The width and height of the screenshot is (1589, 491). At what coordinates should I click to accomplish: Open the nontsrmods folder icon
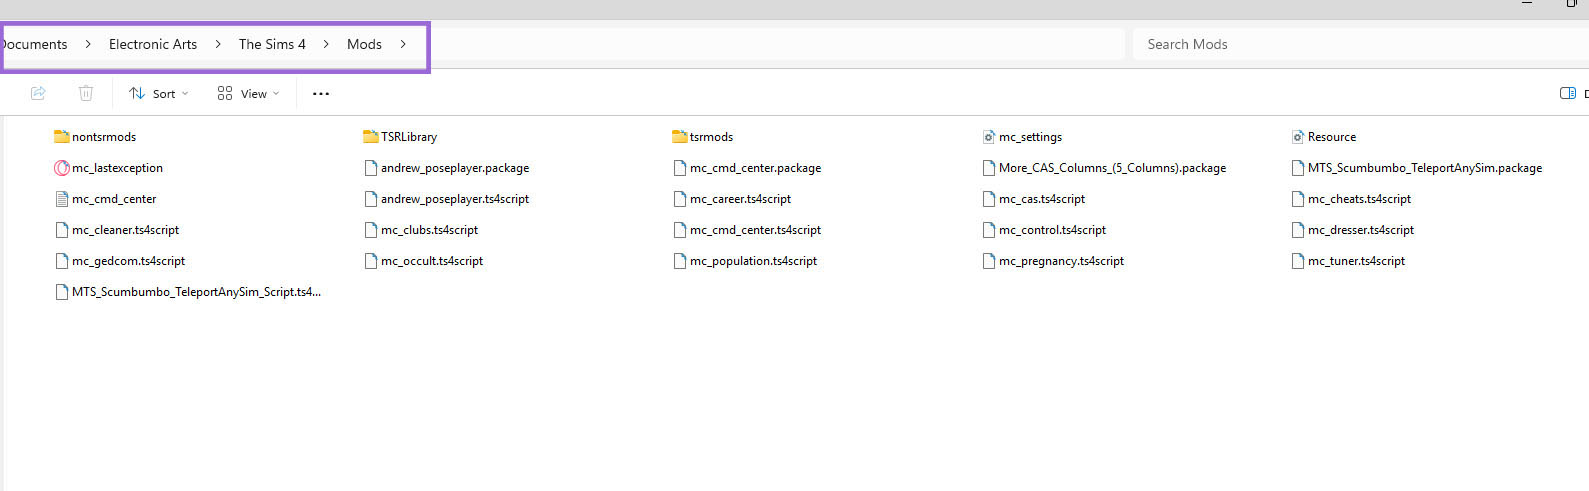(61, 137)
